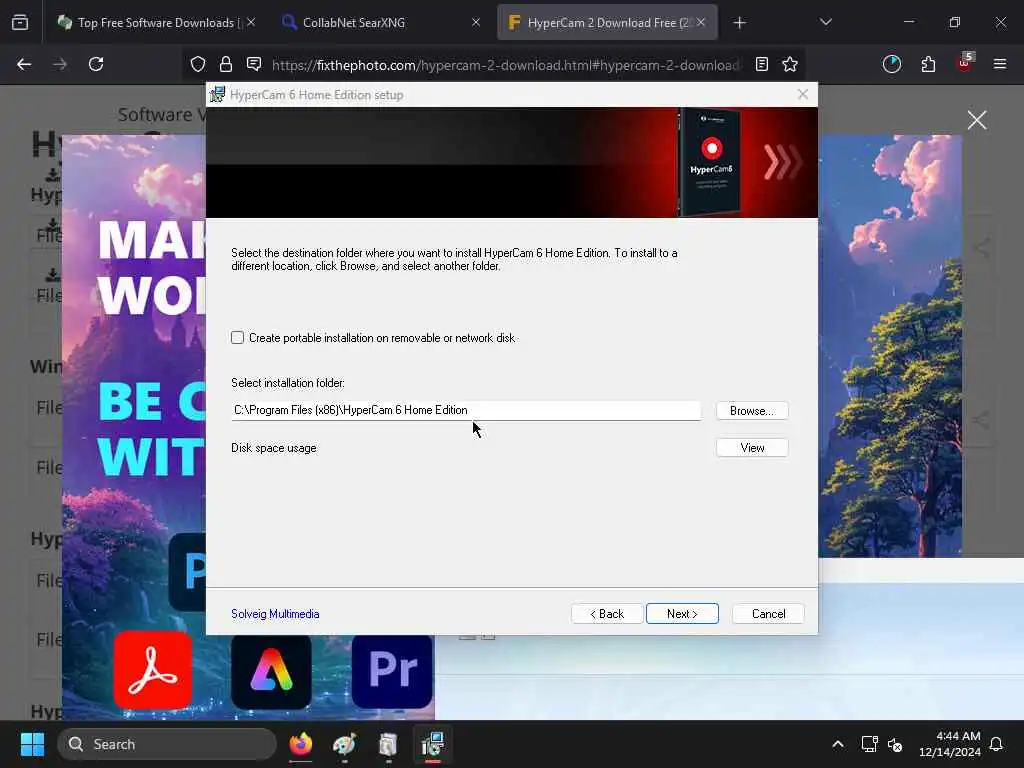Dismiss the browser ad overlay with X
1024x768 pixels.
pyautogui.click(x=976, y=120)
